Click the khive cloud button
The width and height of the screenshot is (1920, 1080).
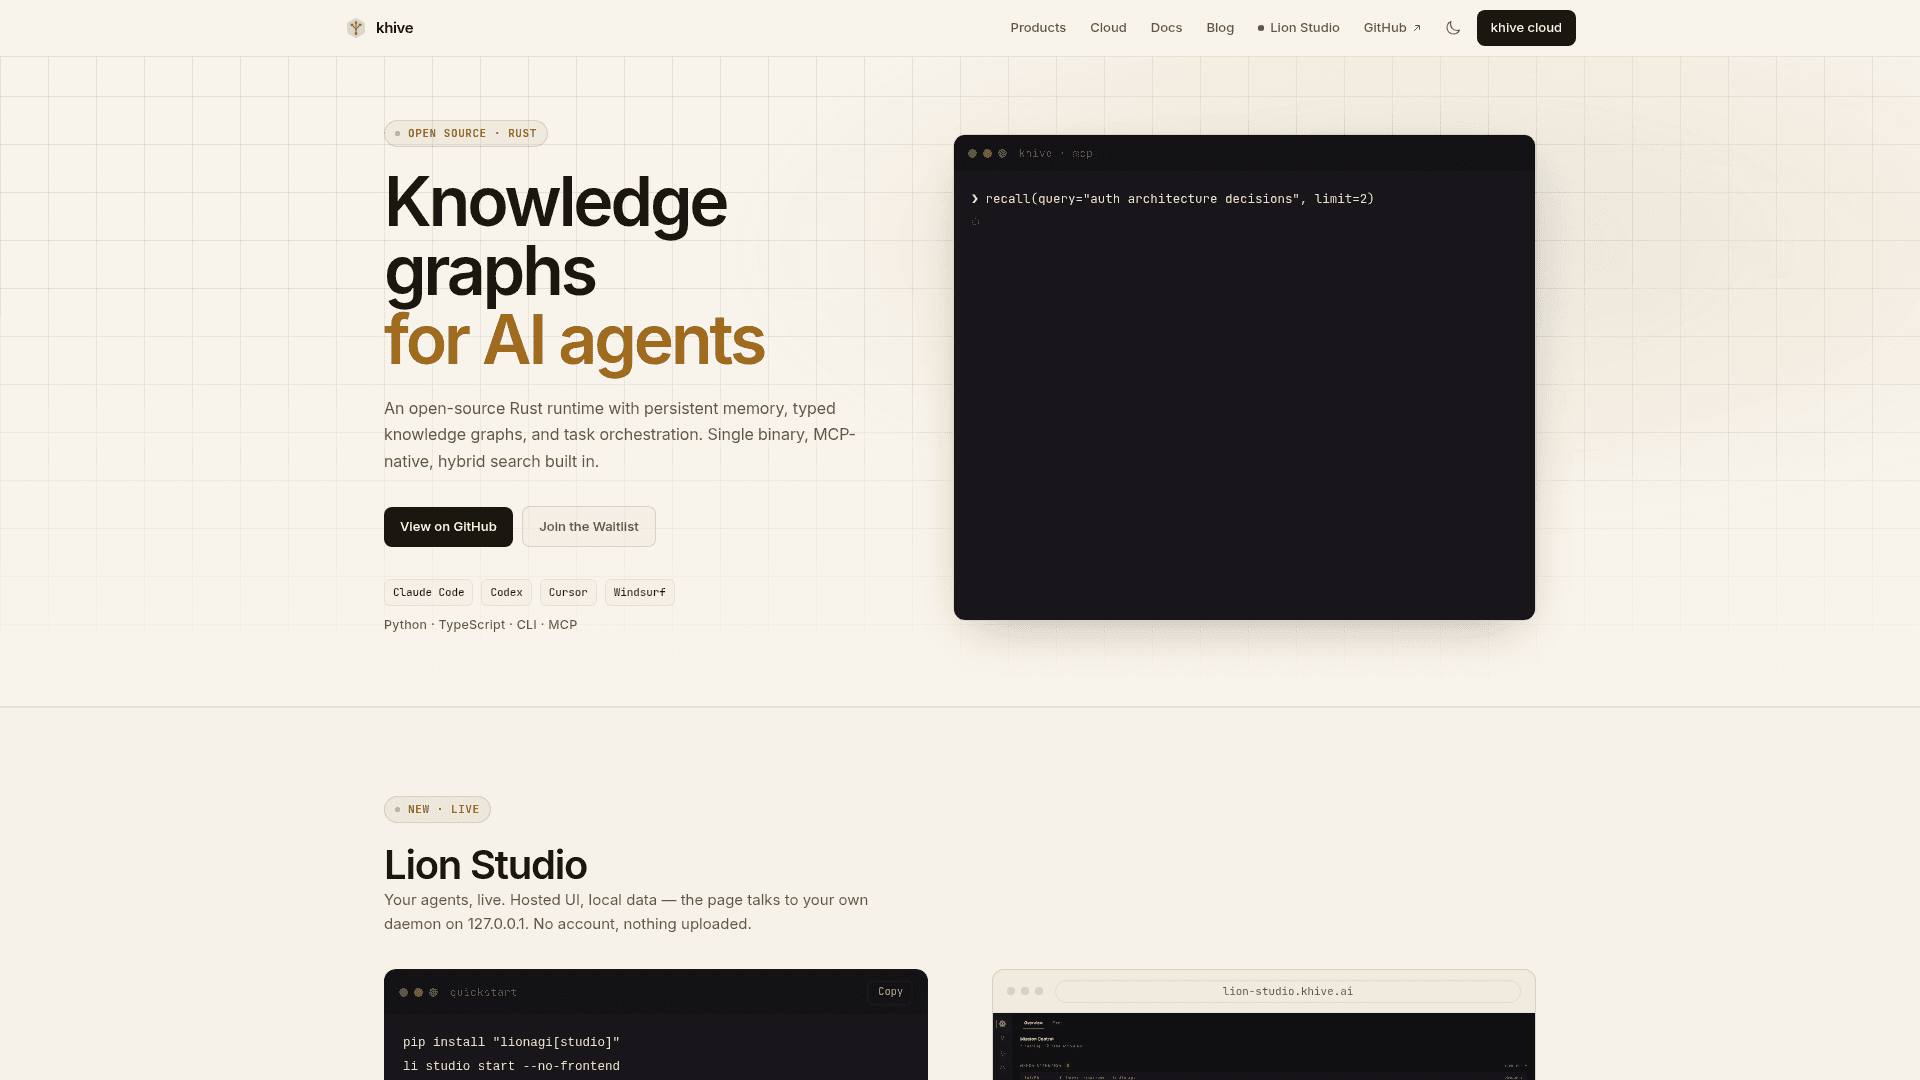coord(1526,28)
